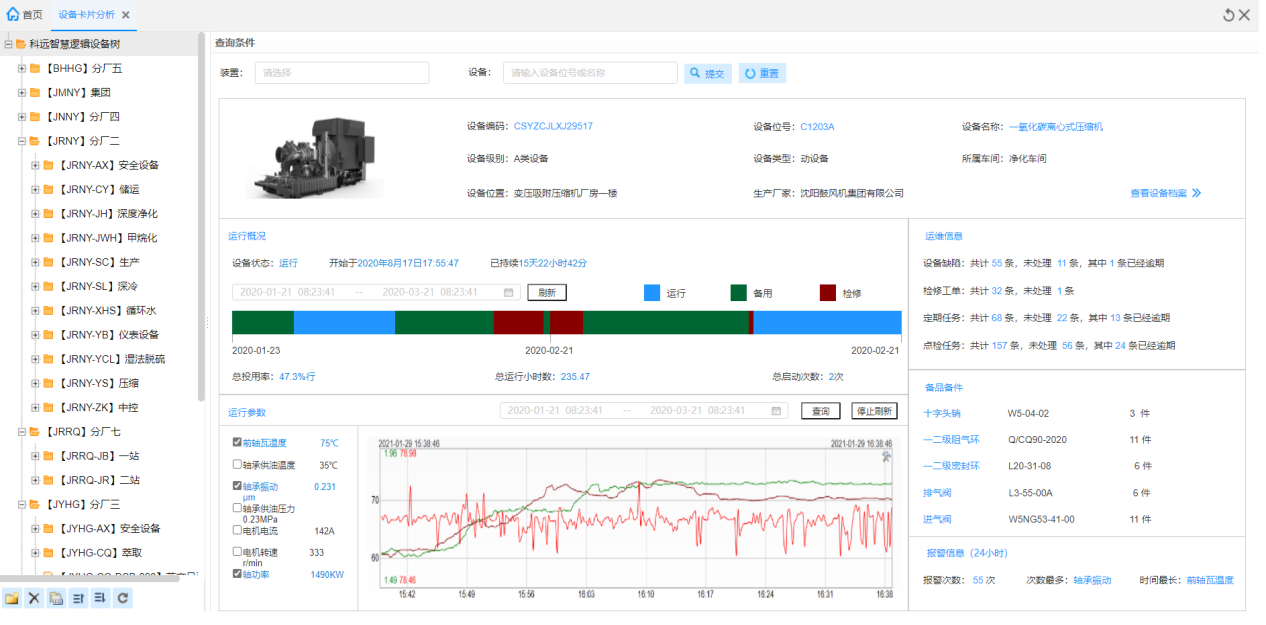Click folder icon of 科远智慧逻辑设备树 root
This screenshot has width=1266, height=625.
pos(21,44)
